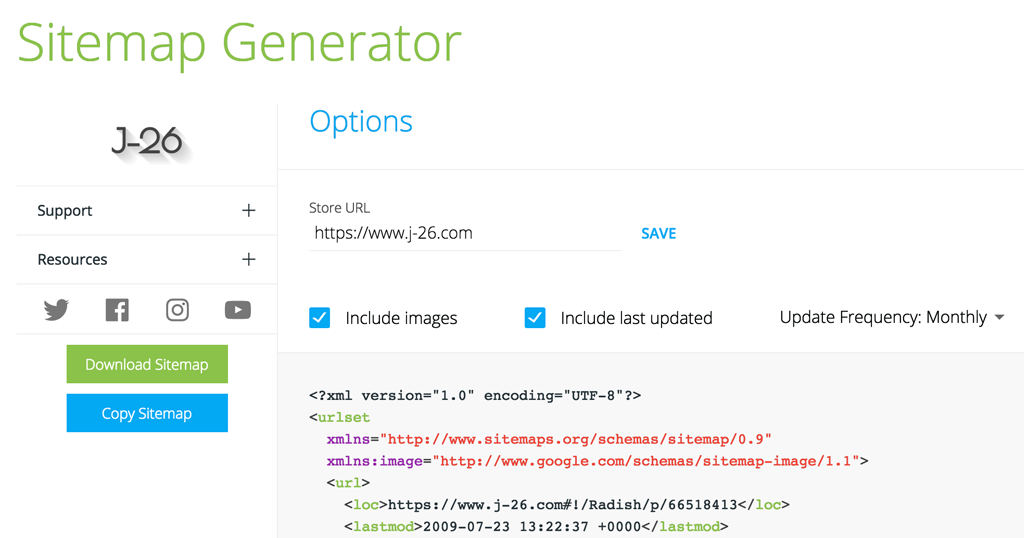Open the Twitter social link icon
This screenshot has height=538, width=1024.
tap(56, 310)
